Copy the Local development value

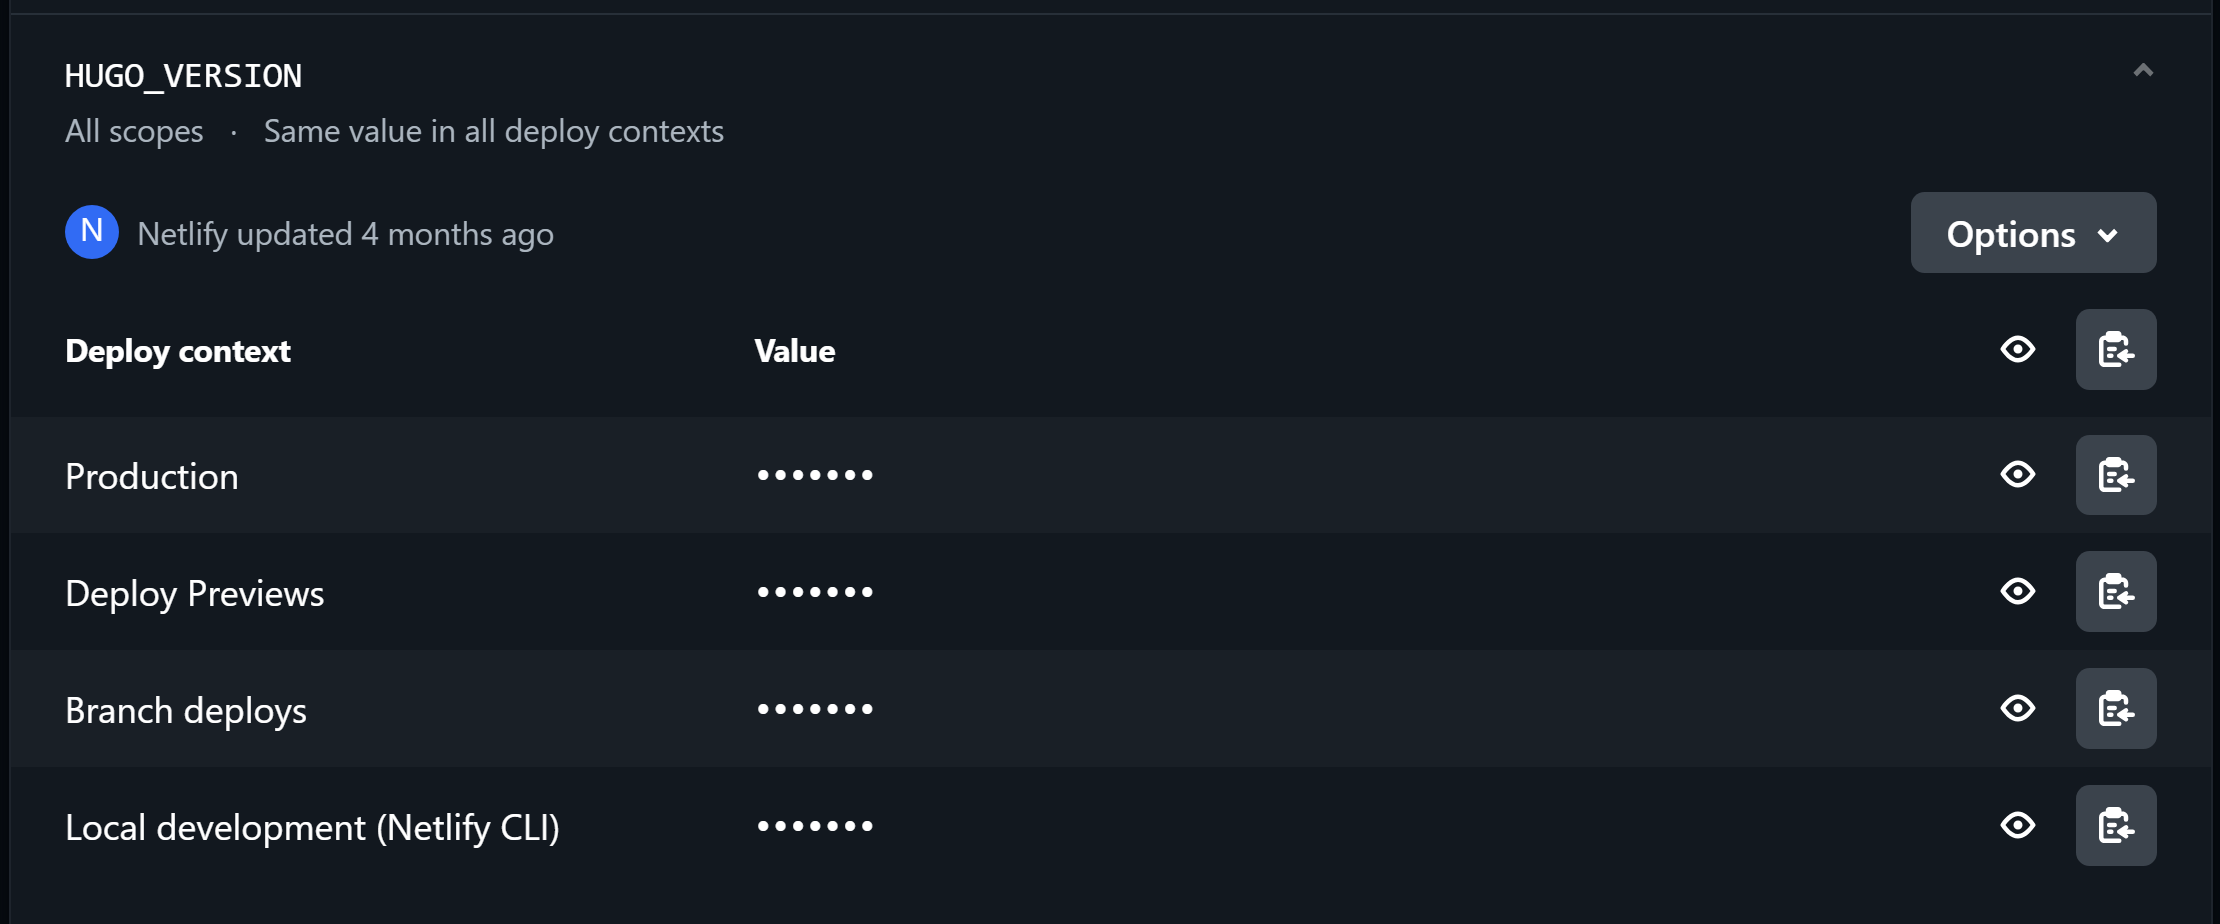pos(2115,826)
